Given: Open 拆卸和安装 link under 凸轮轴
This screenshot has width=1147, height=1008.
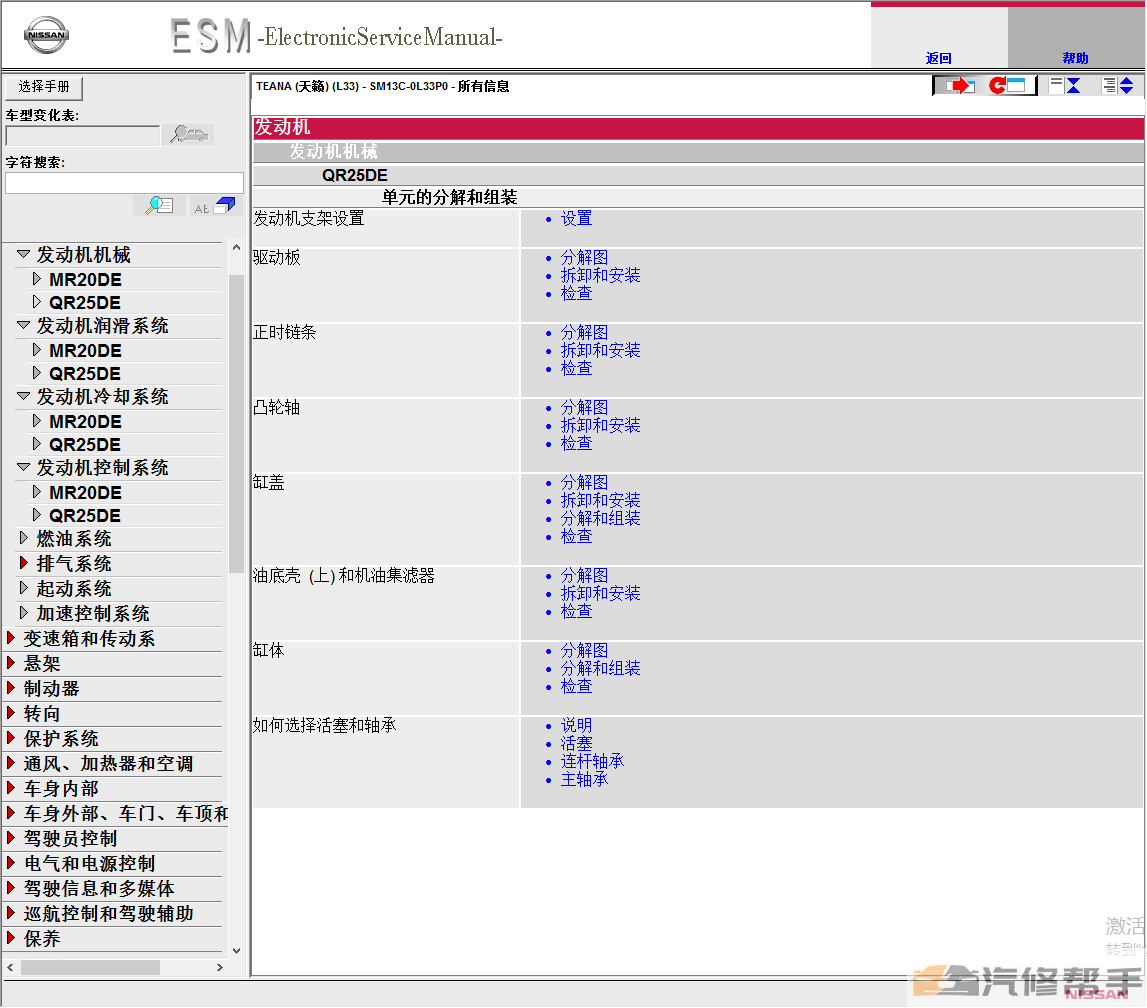Looking at the screenshot, I should click(x=601, y=425).
